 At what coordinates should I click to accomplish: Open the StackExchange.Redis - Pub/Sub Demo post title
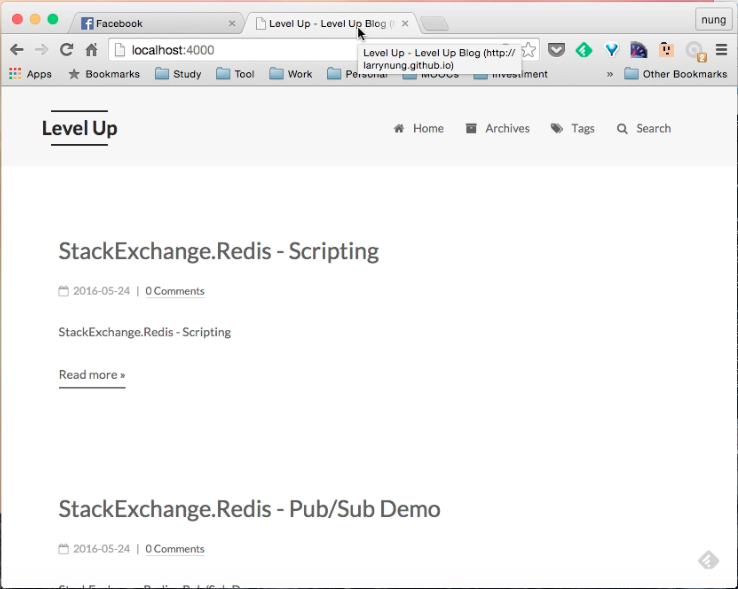tap(249, 509)
